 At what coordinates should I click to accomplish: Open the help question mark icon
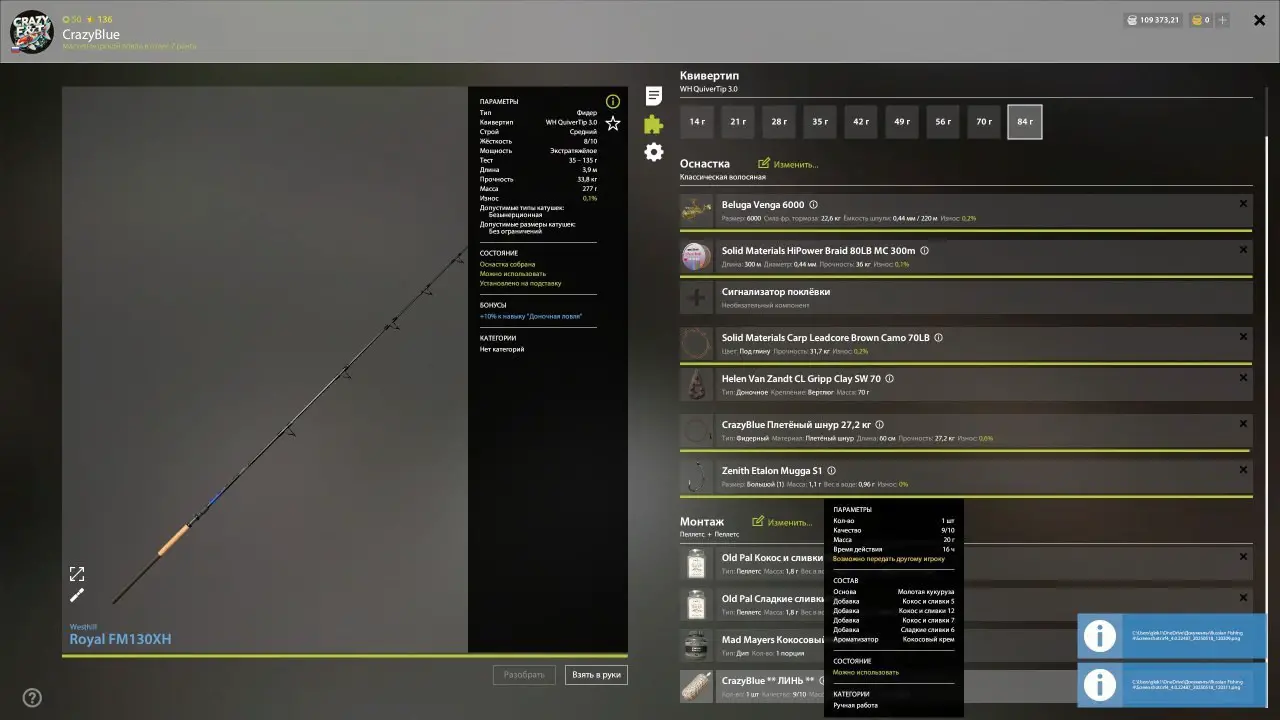(x=32, y=698)
